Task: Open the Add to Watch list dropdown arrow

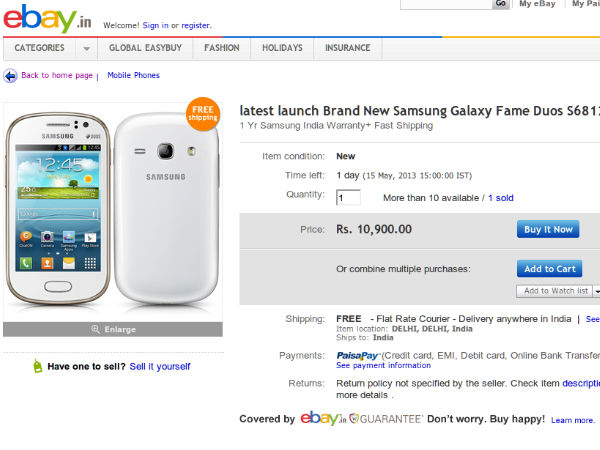Action: pyautogui.click(x=596, y=291)
